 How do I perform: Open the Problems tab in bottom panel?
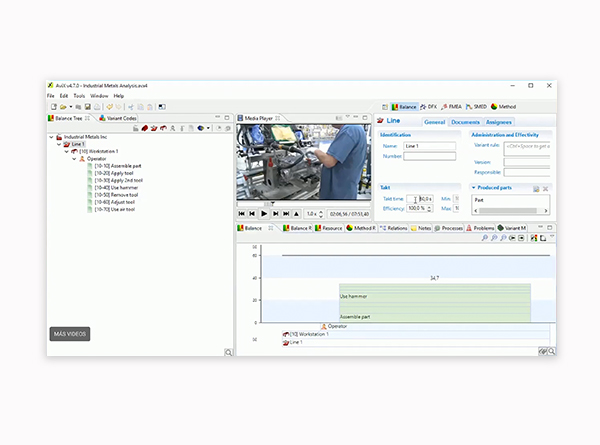coord(484,228)
